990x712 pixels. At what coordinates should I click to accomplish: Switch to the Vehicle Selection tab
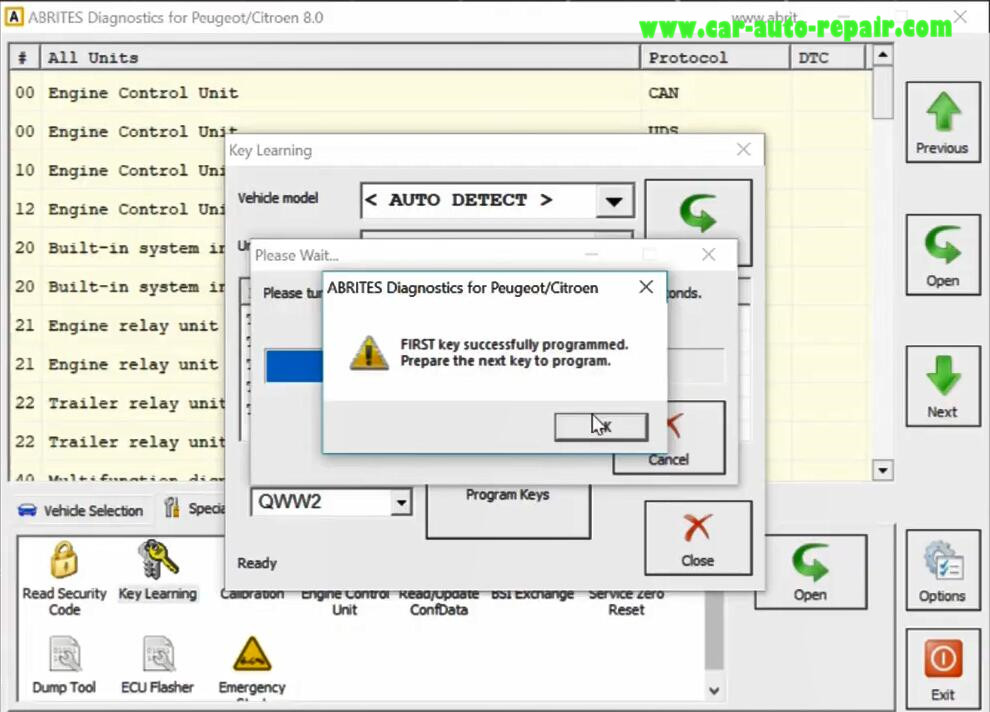[81, 510]
